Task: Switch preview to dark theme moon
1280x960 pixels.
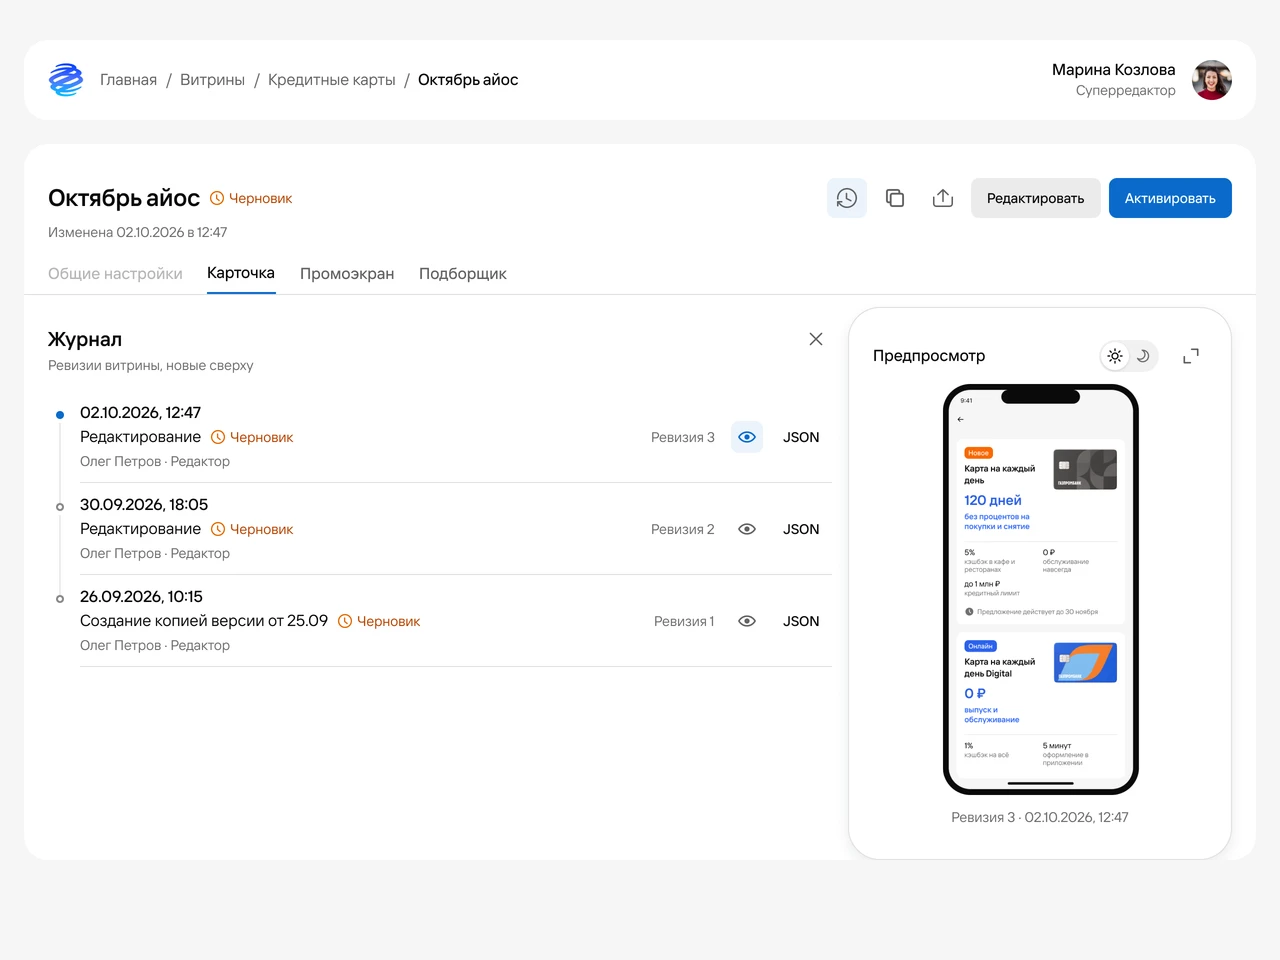Action: click(1143, 356)
